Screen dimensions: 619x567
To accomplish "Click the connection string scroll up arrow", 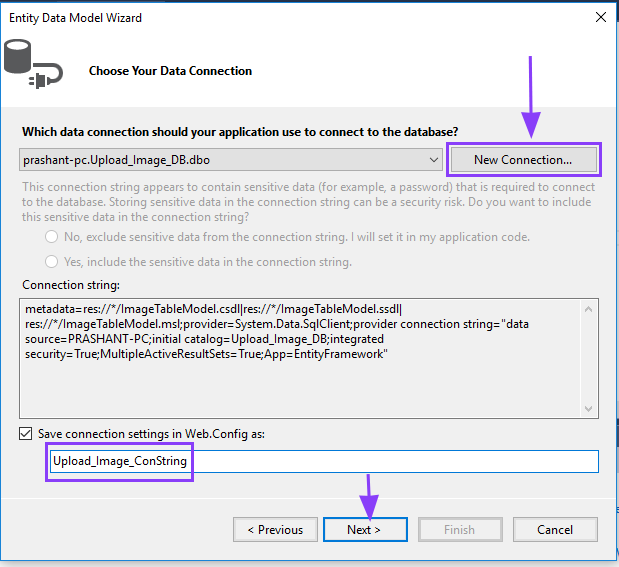I will pos(589,307).
